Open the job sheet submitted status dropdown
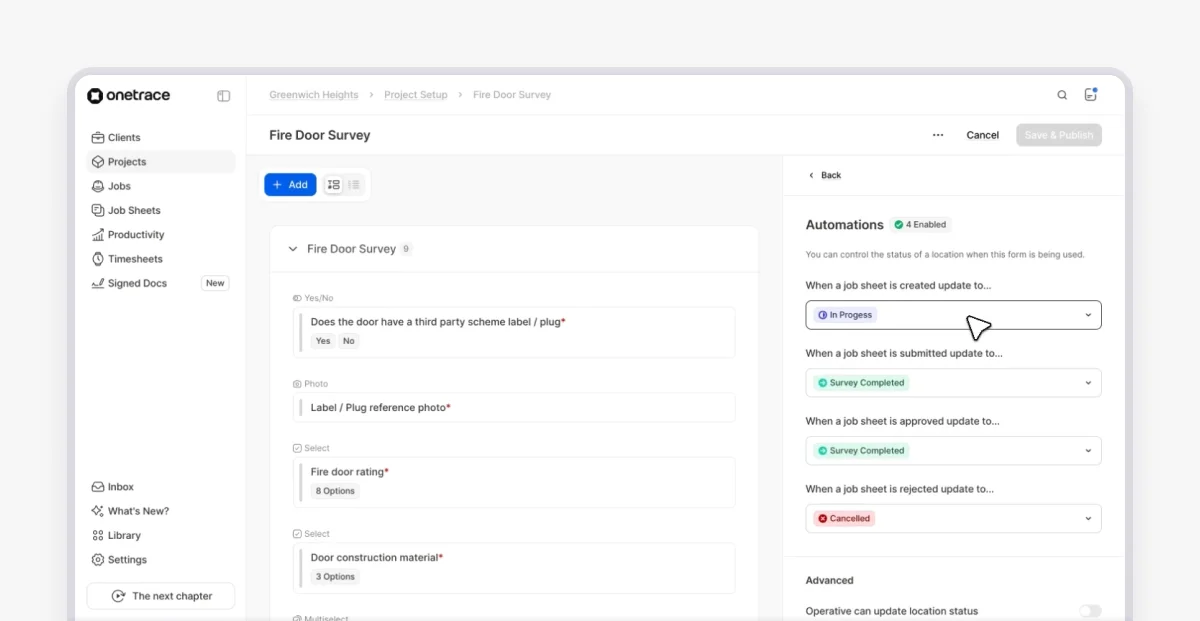The height and width of the screenshot is (621, 1200). (953, 383)
